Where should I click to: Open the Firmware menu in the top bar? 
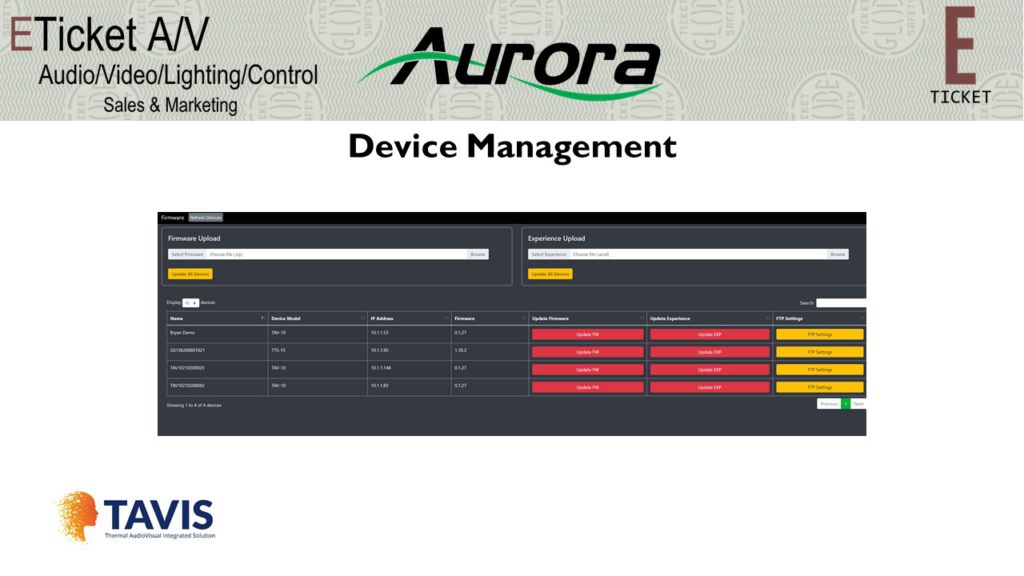tap(173, 217)
